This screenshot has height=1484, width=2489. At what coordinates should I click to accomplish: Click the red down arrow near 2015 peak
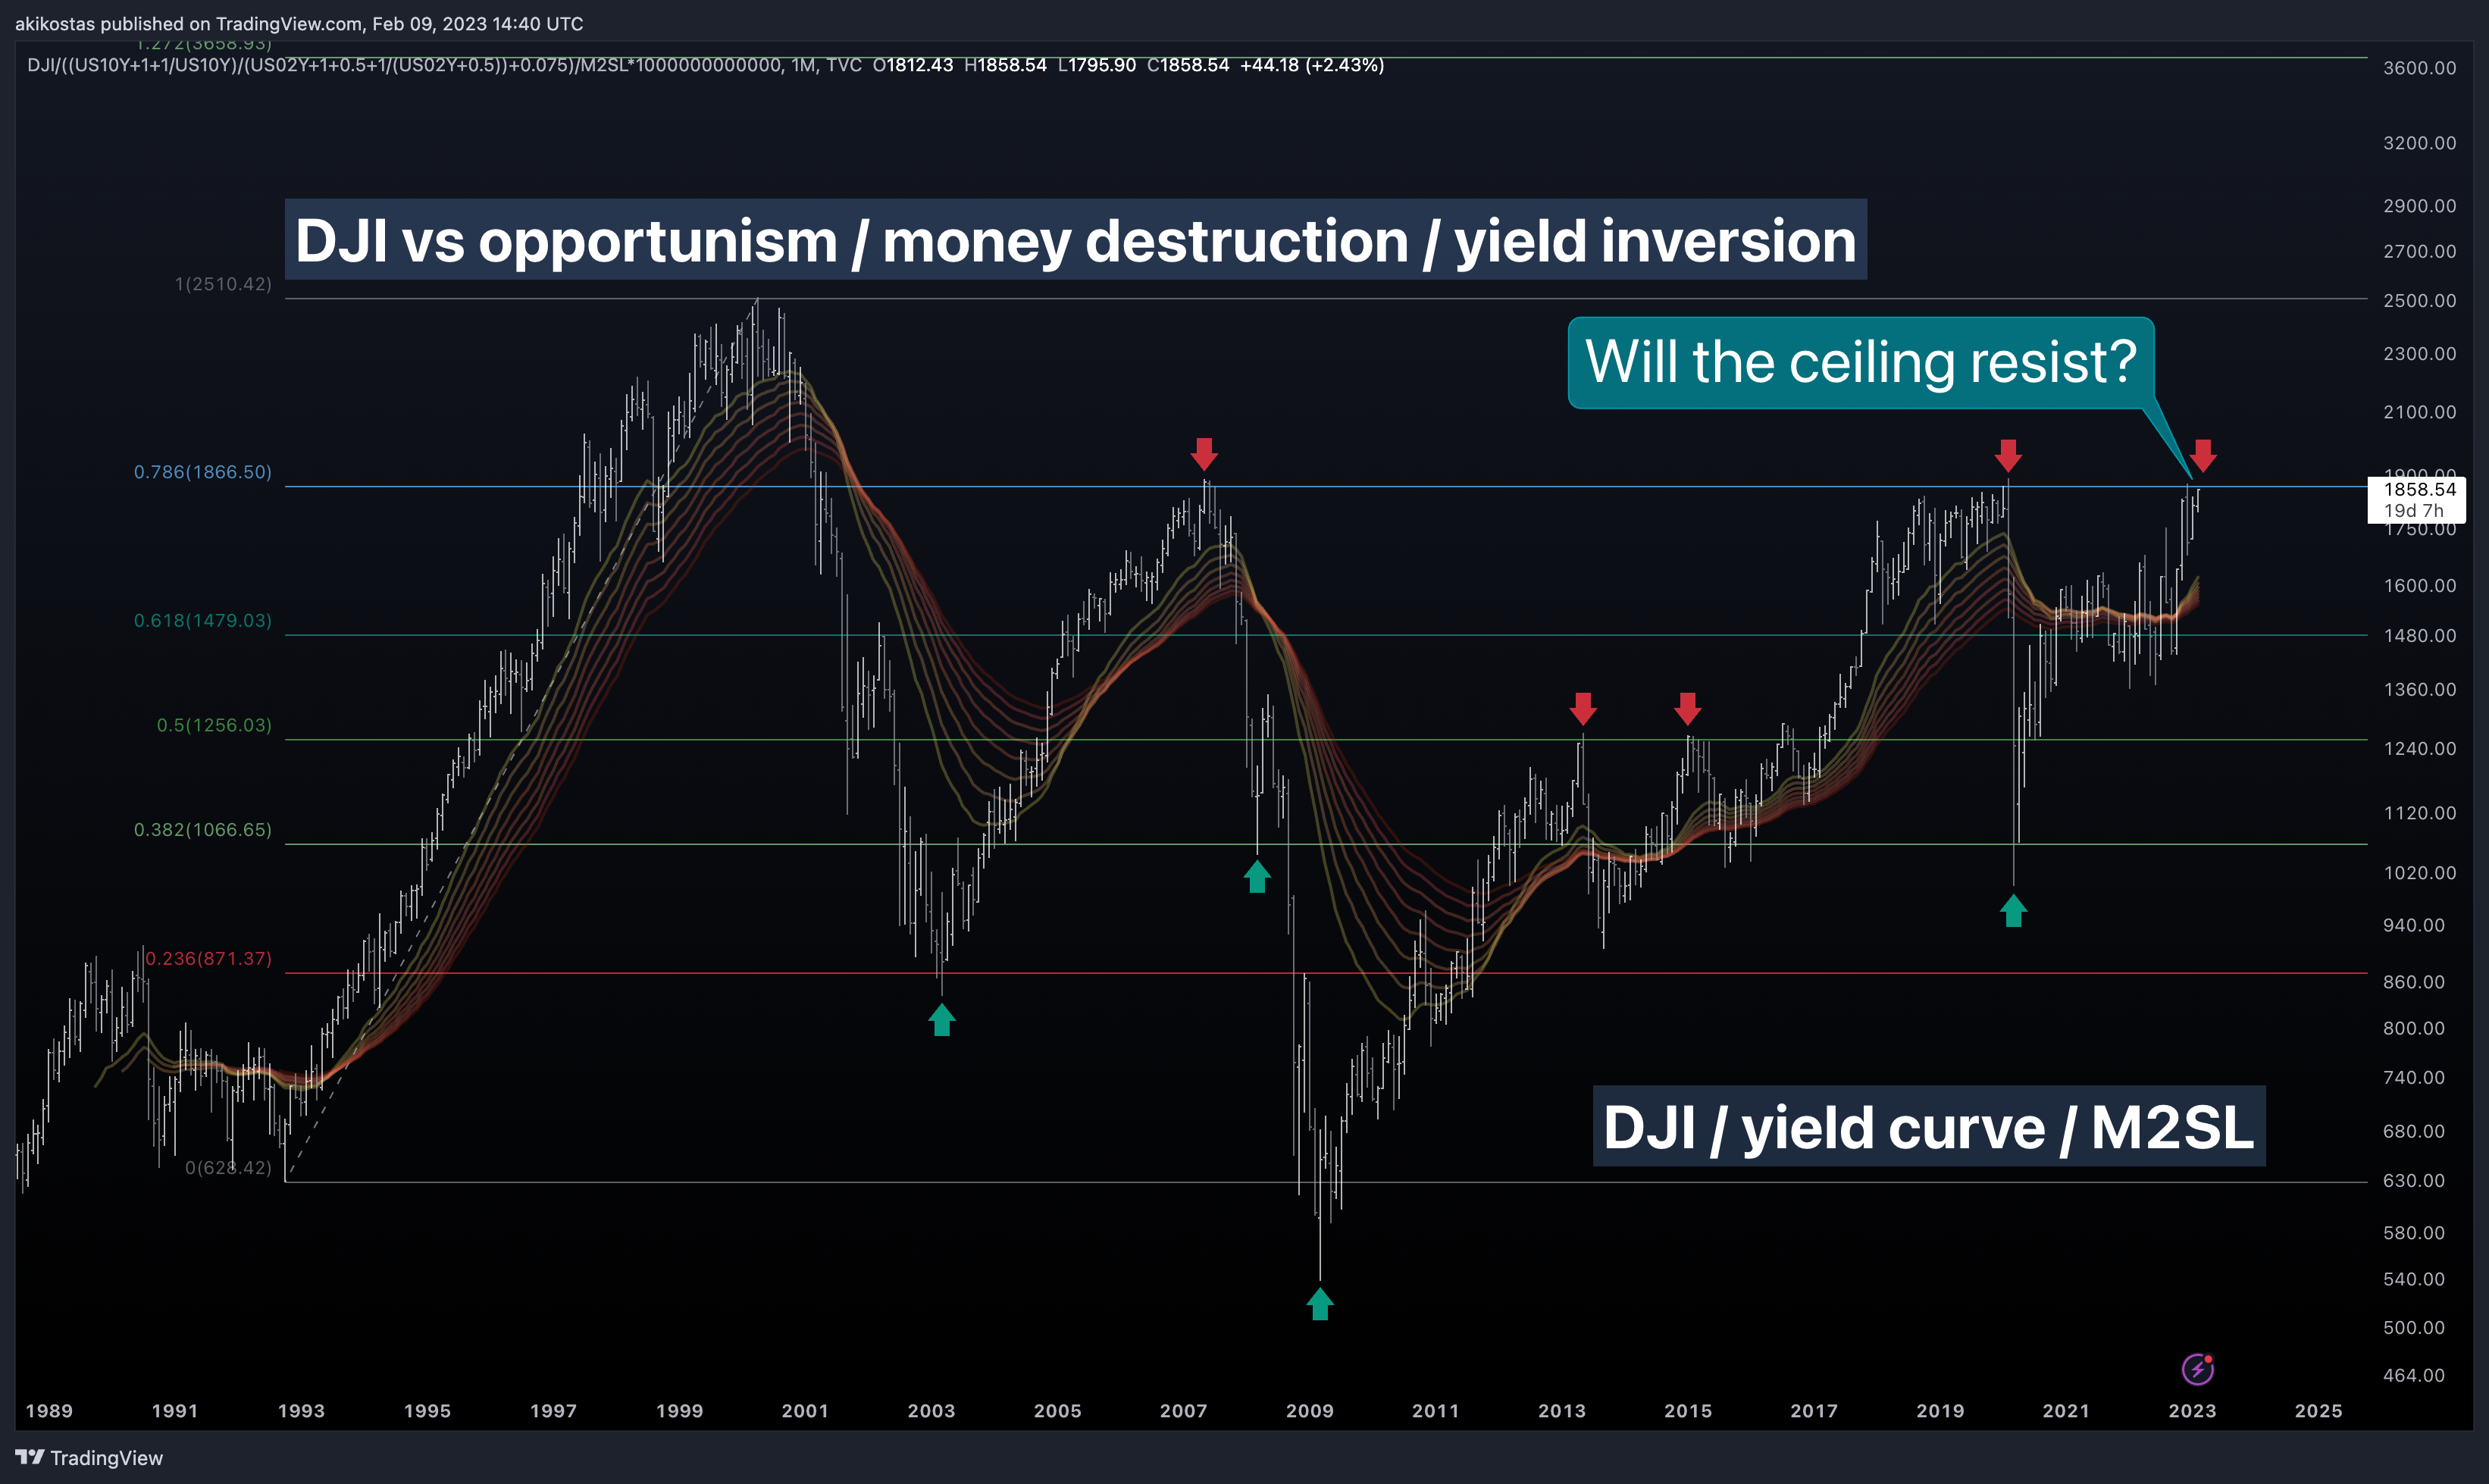(x=1688, y=709)
